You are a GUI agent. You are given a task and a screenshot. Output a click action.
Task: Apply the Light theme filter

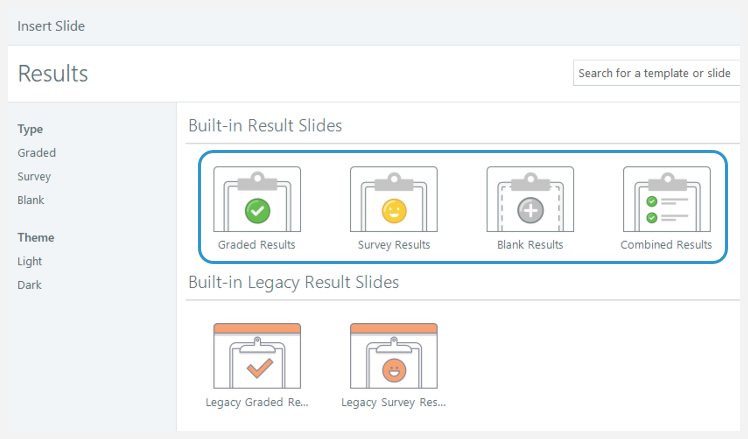(x=30, y=261)
